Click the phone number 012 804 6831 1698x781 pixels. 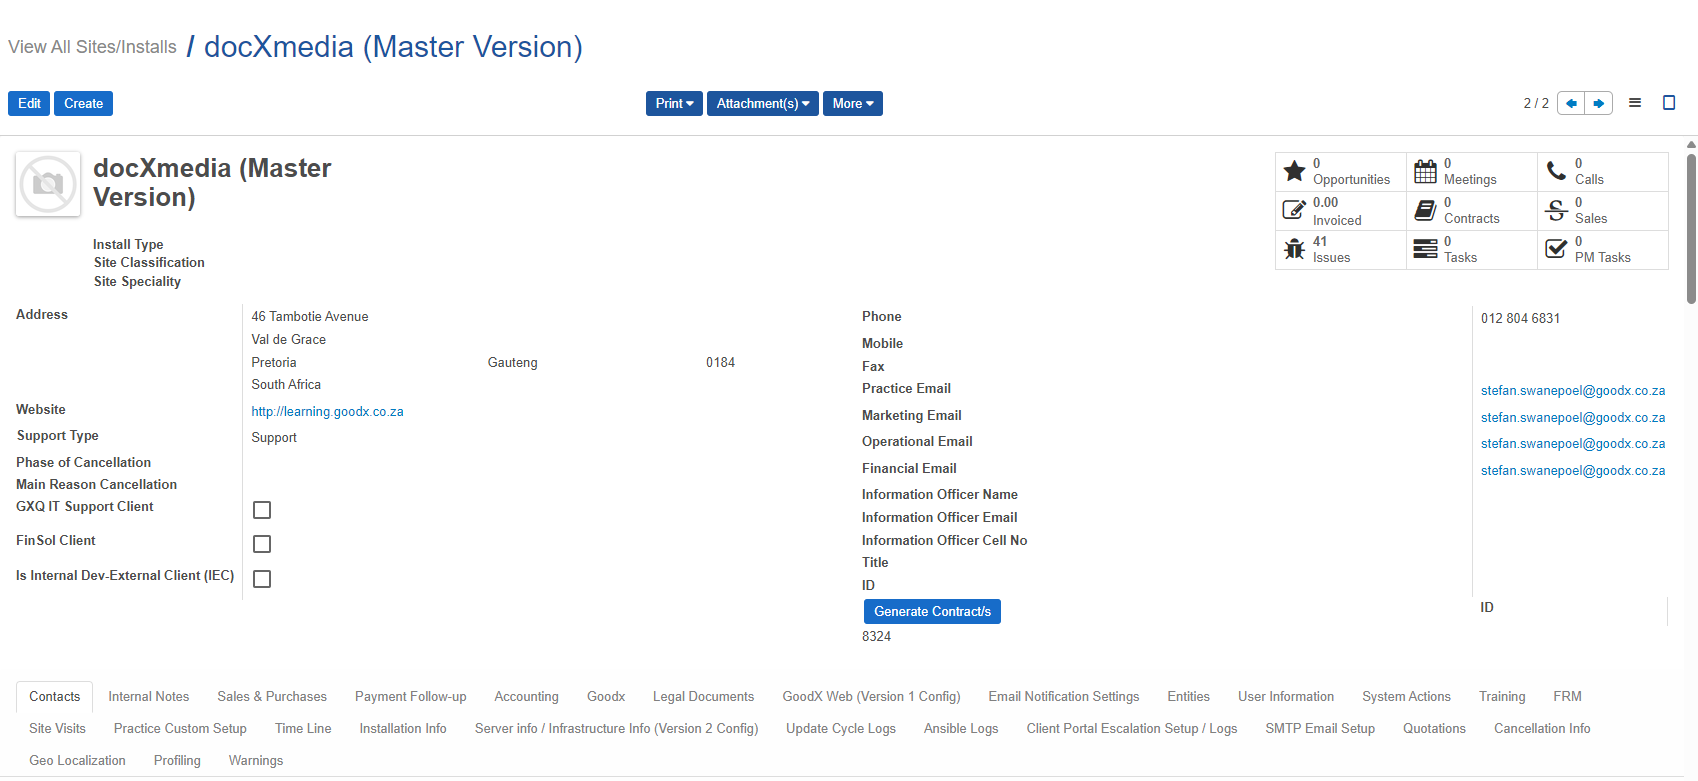[x=1520, y=319]
